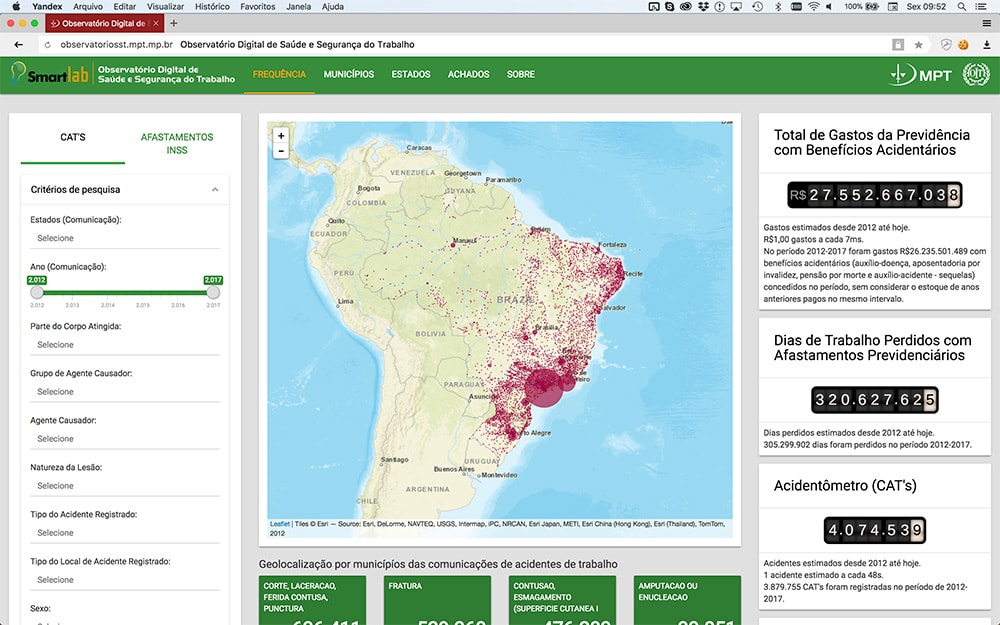Open Tipo do Acidente Registrado dropdown
The width and height of the screenshot is (1000, 625).
pyautogui.click(x=125, y=533)
